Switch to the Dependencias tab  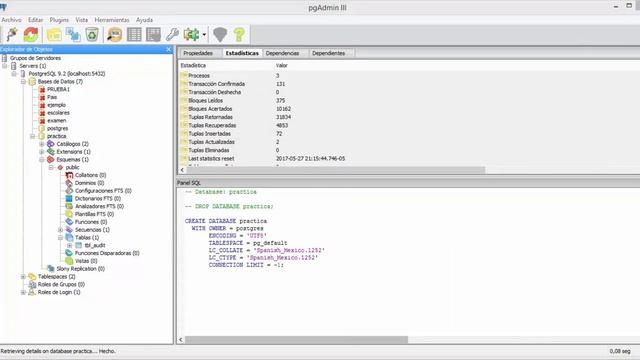point(282,53)
